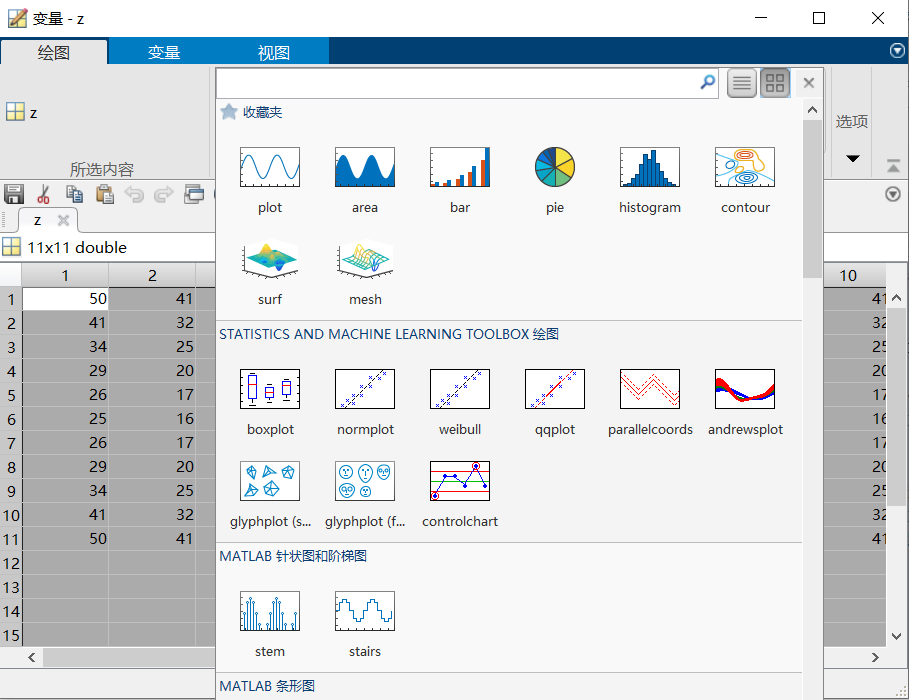Viewport: 909px width, 700px height.
Task: Click the STATISTICS AND MACHINE LEARNING TOOLBOX heading
Action: click(x=389, y=334)
